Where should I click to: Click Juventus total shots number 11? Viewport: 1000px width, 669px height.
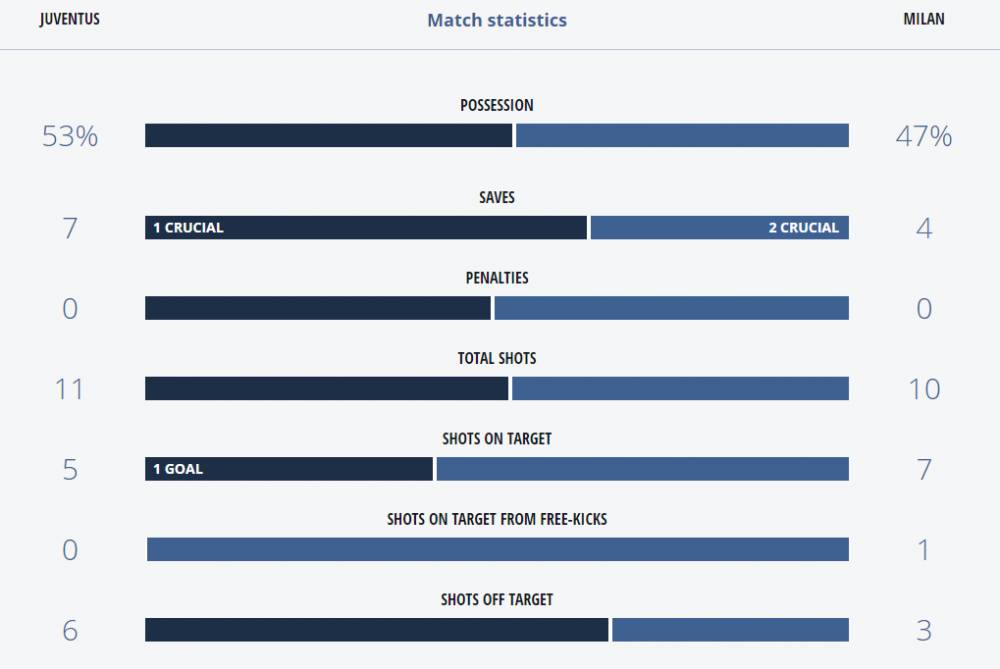coord(70,389)
